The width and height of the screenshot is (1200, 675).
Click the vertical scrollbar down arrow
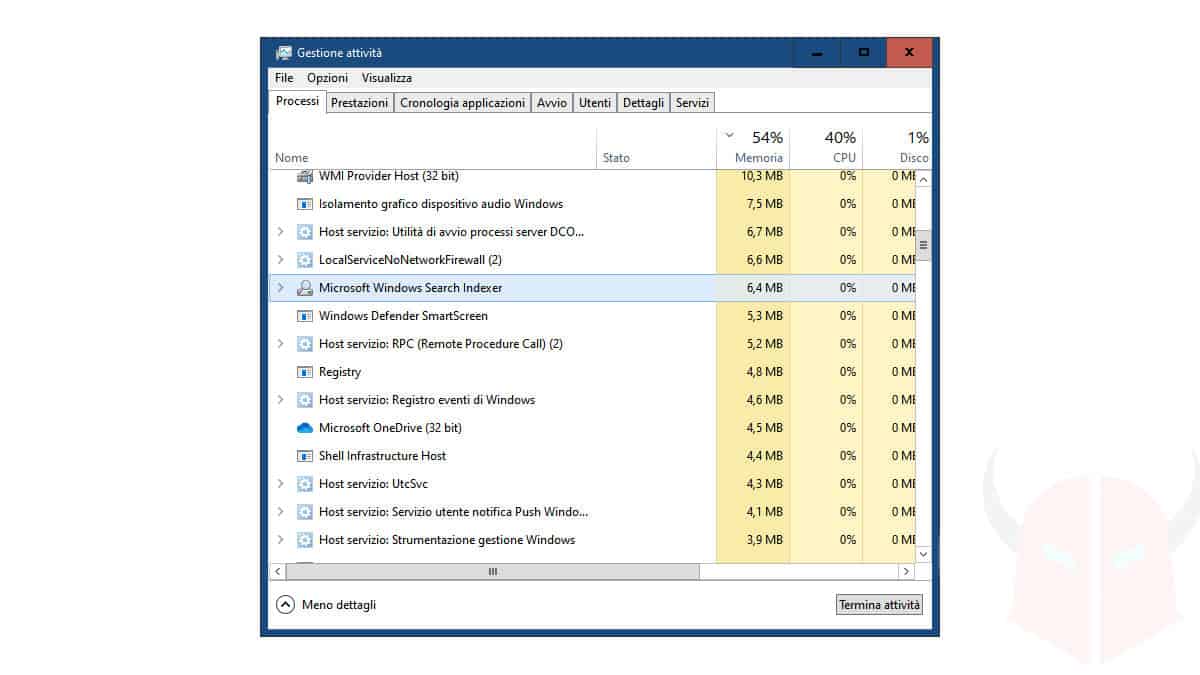coord(923,553)
